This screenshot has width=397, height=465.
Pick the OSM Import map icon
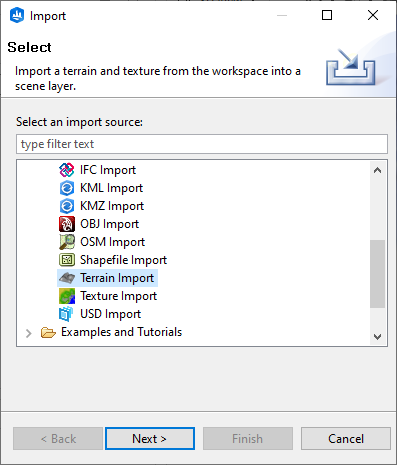point(67,242)
